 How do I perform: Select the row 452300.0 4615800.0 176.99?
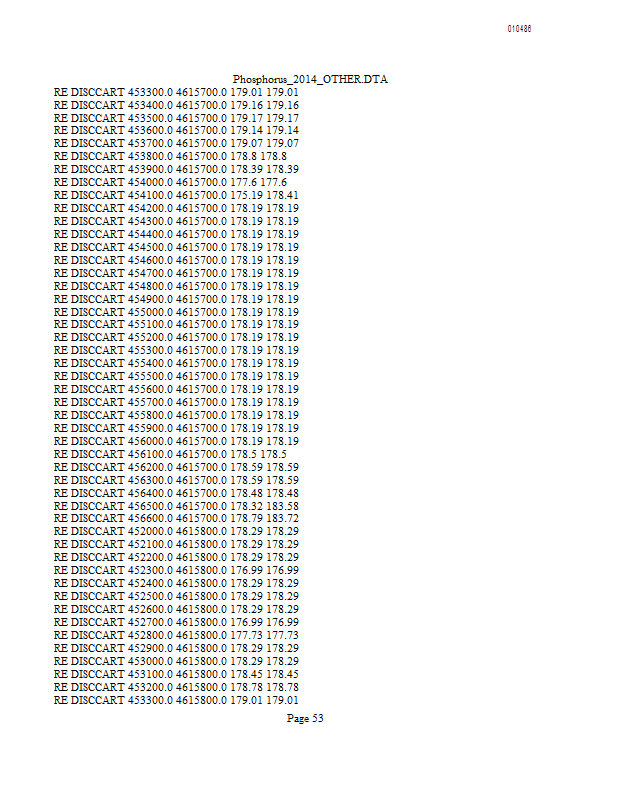click(176, 570)
